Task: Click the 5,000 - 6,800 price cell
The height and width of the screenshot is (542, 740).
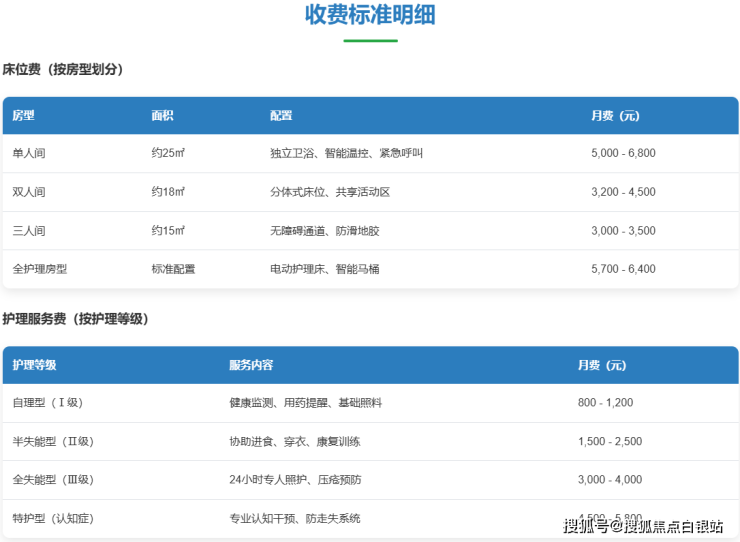Action: (x=623, y=154)
